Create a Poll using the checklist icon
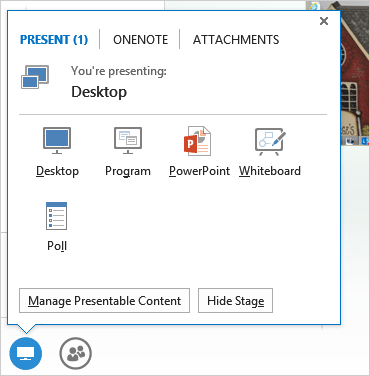Viewport: 370px width, 376px height. point(56,216)
